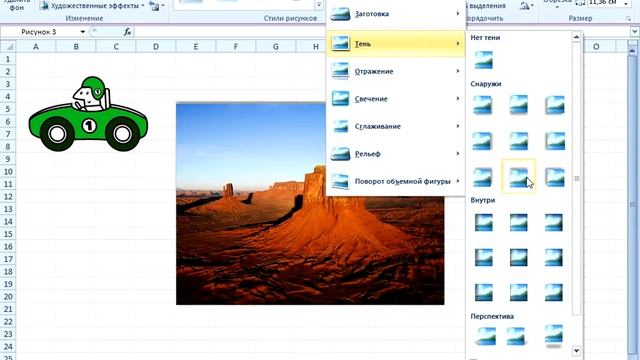Open the Тень shadow submenu
The width and height of the screenshot is (640, 360).
[x=396, y=43]
